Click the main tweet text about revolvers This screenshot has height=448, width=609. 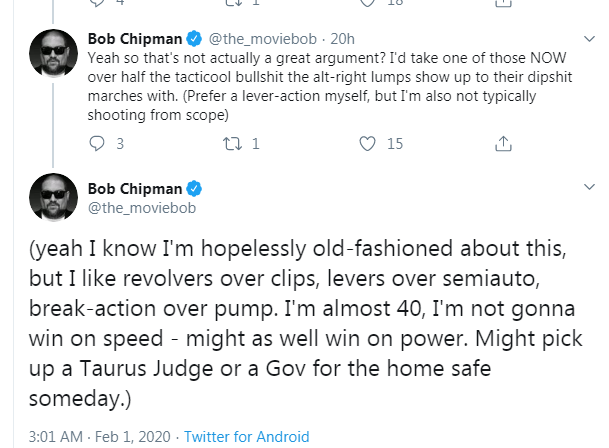(300, 320)
